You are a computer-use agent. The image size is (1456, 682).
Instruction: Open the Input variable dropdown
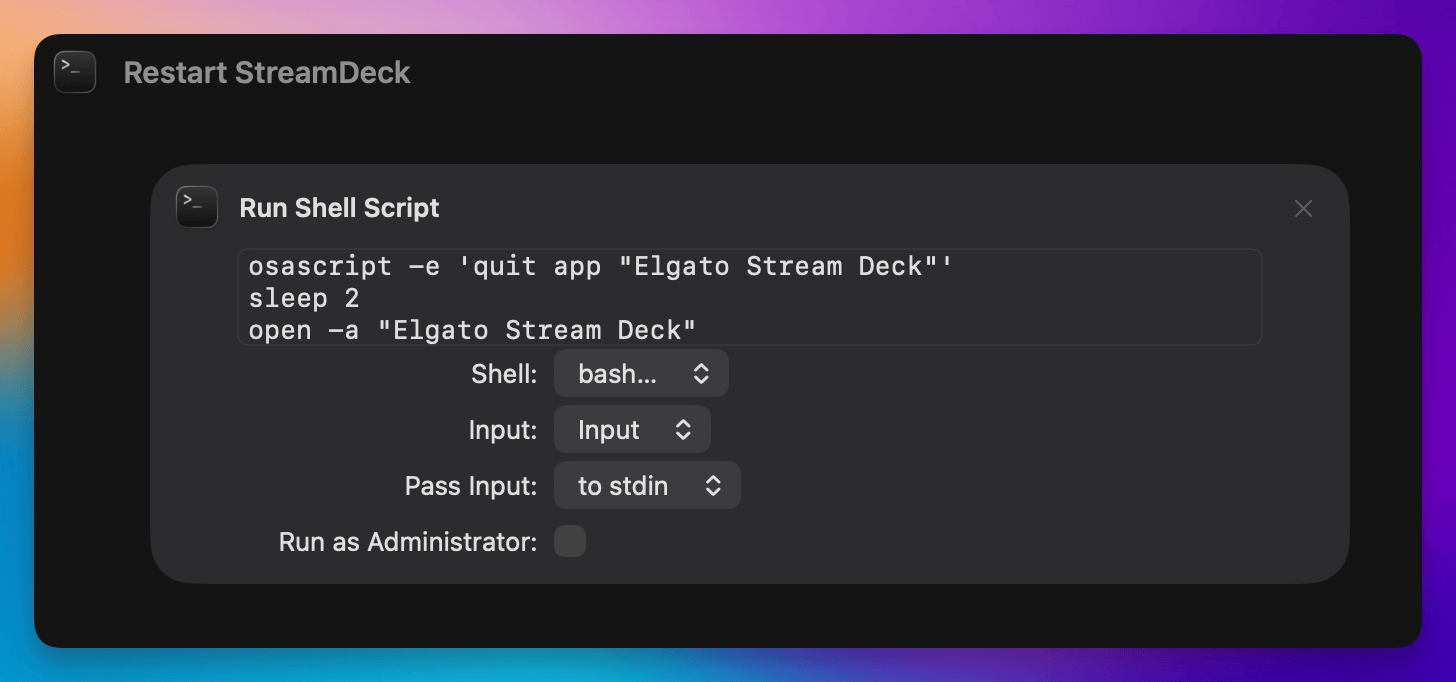pos(632,430)
